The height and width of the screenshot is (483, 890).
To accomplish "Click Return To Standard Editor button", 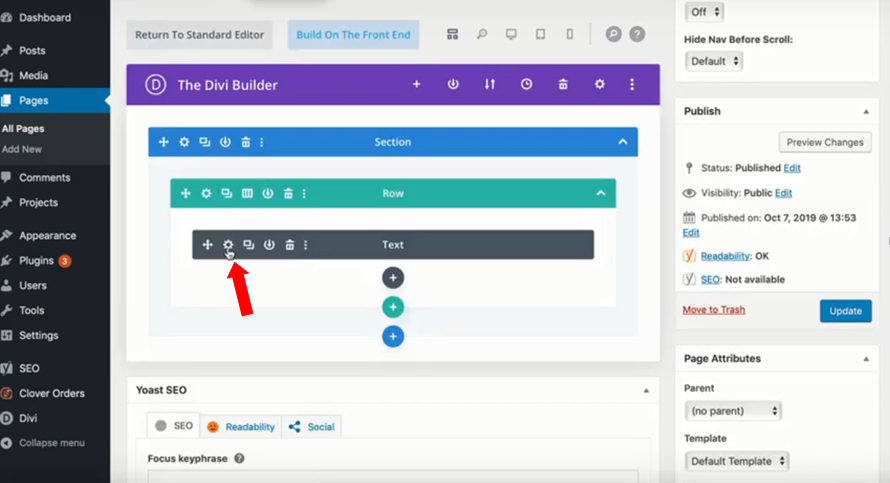I will [x=199, y=35].
